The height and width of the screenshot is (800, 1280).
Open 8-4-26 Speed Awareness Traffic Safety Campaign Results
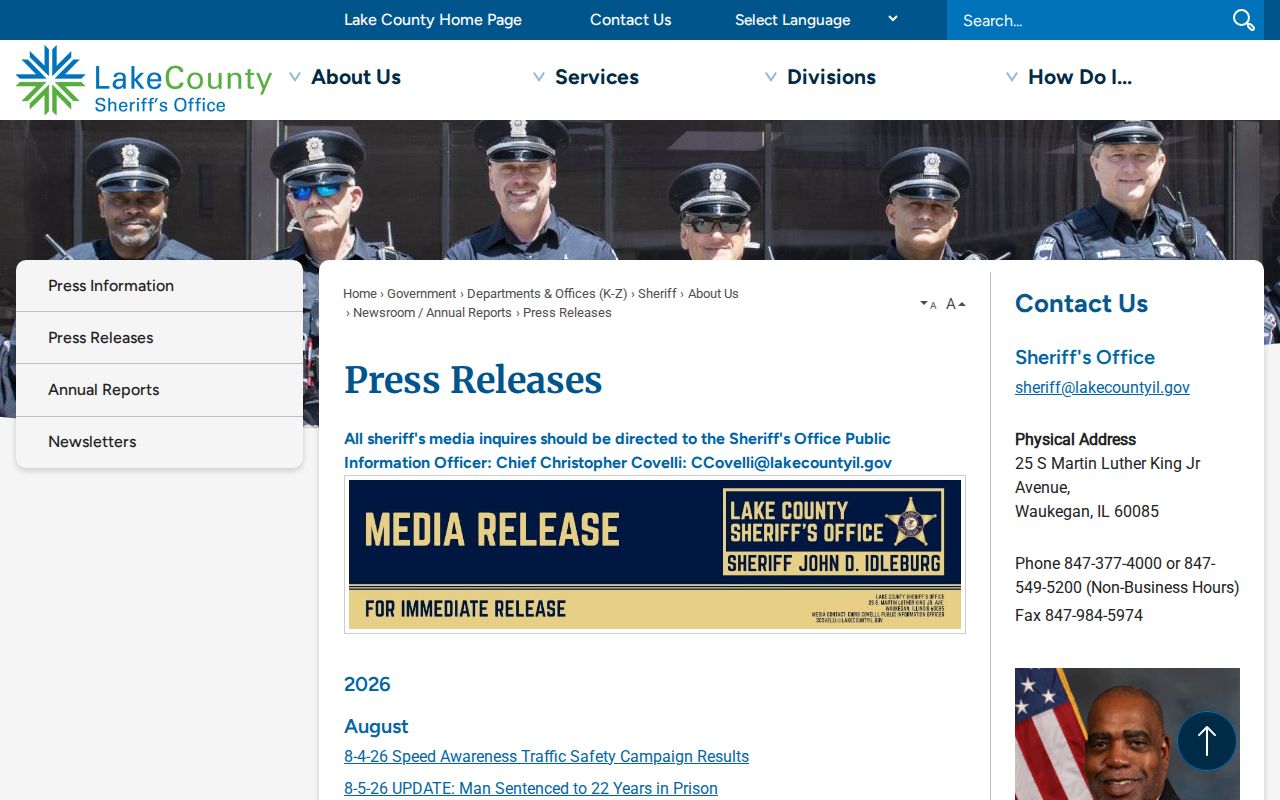[x=546, y=757]
